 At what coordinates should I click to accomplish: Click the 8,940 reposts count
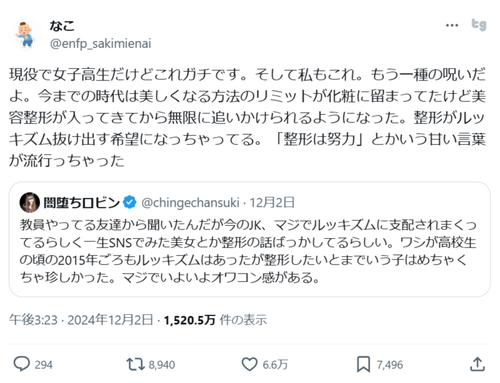162,365
